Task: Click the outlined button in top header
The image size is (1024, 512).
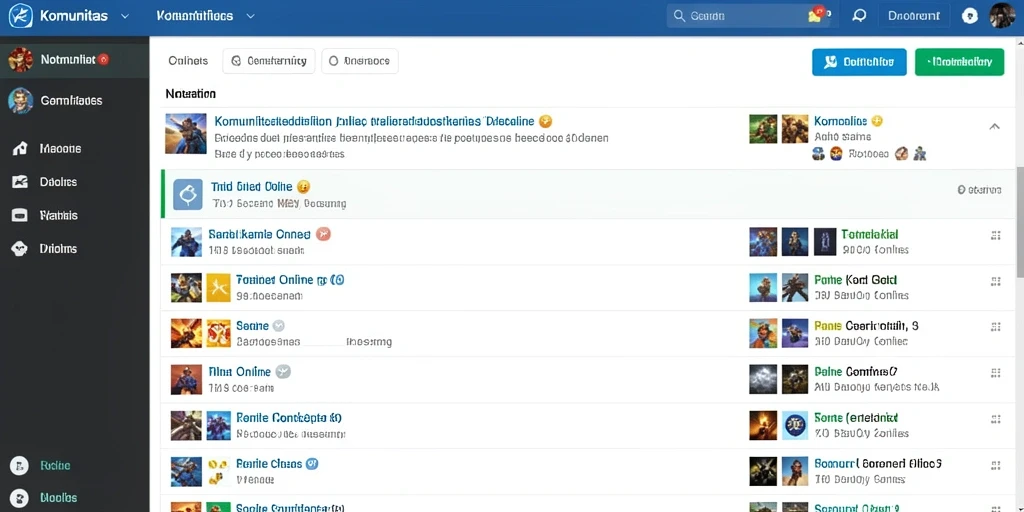Action: [x=914, y=16]
